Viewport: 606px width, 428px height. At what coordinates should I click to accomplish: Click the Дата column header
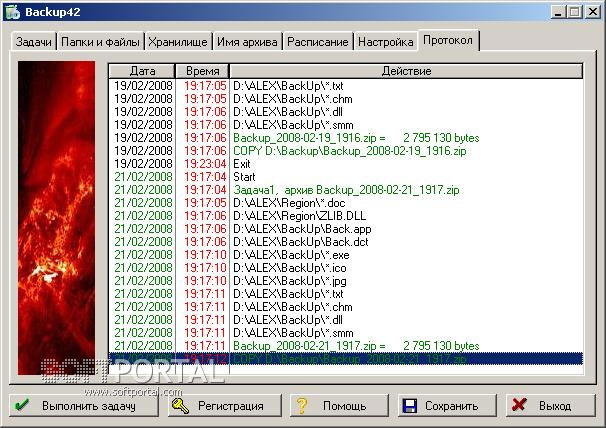pos(142,71)
